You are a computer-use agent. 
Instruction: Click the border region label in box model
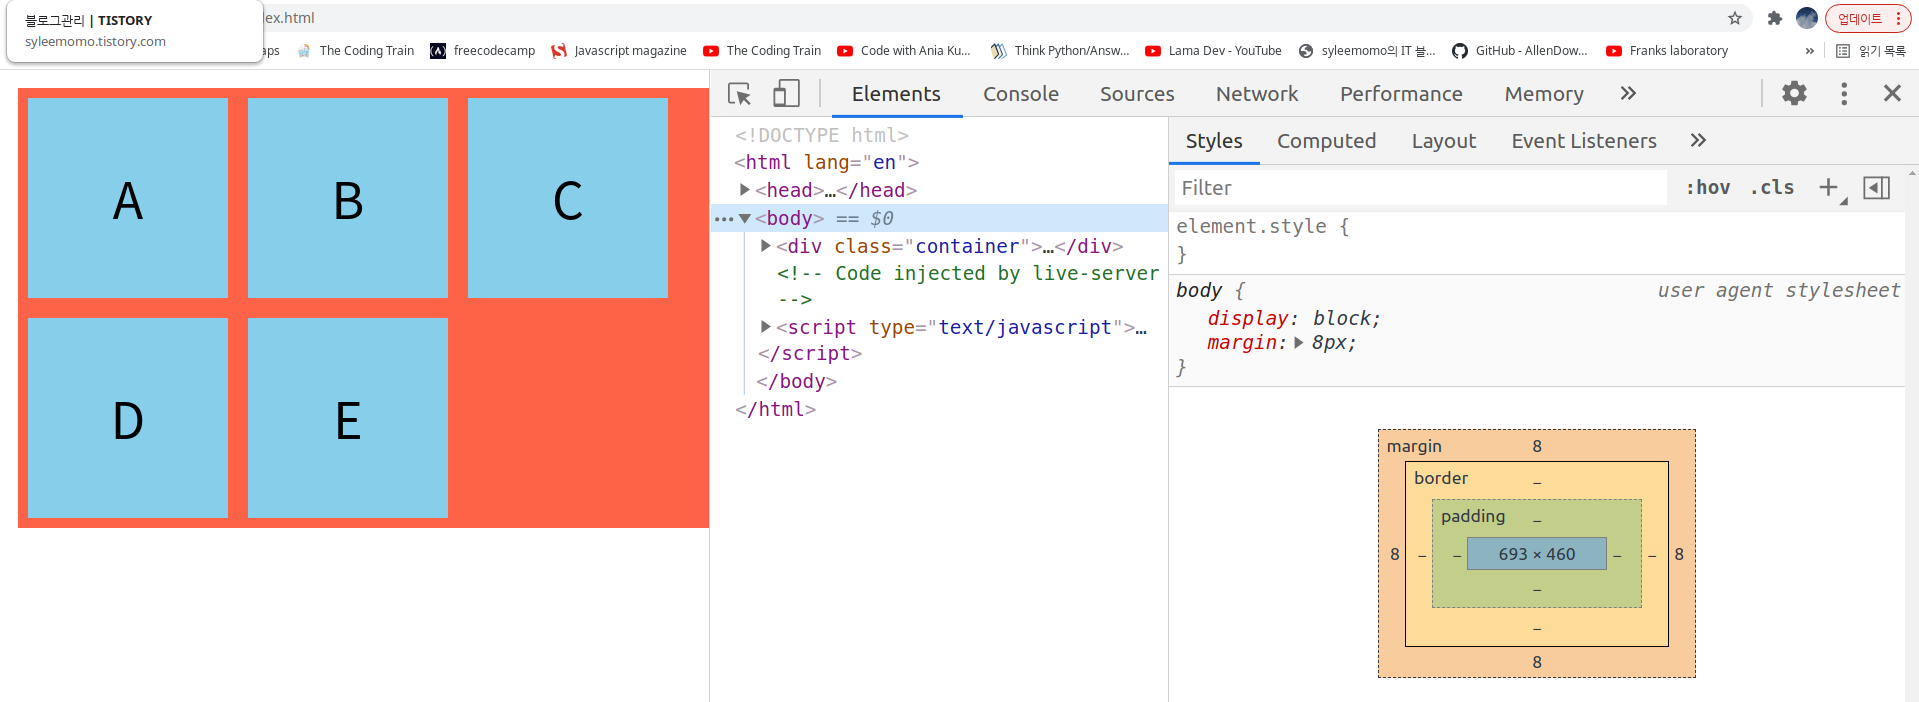[1441, 478]
